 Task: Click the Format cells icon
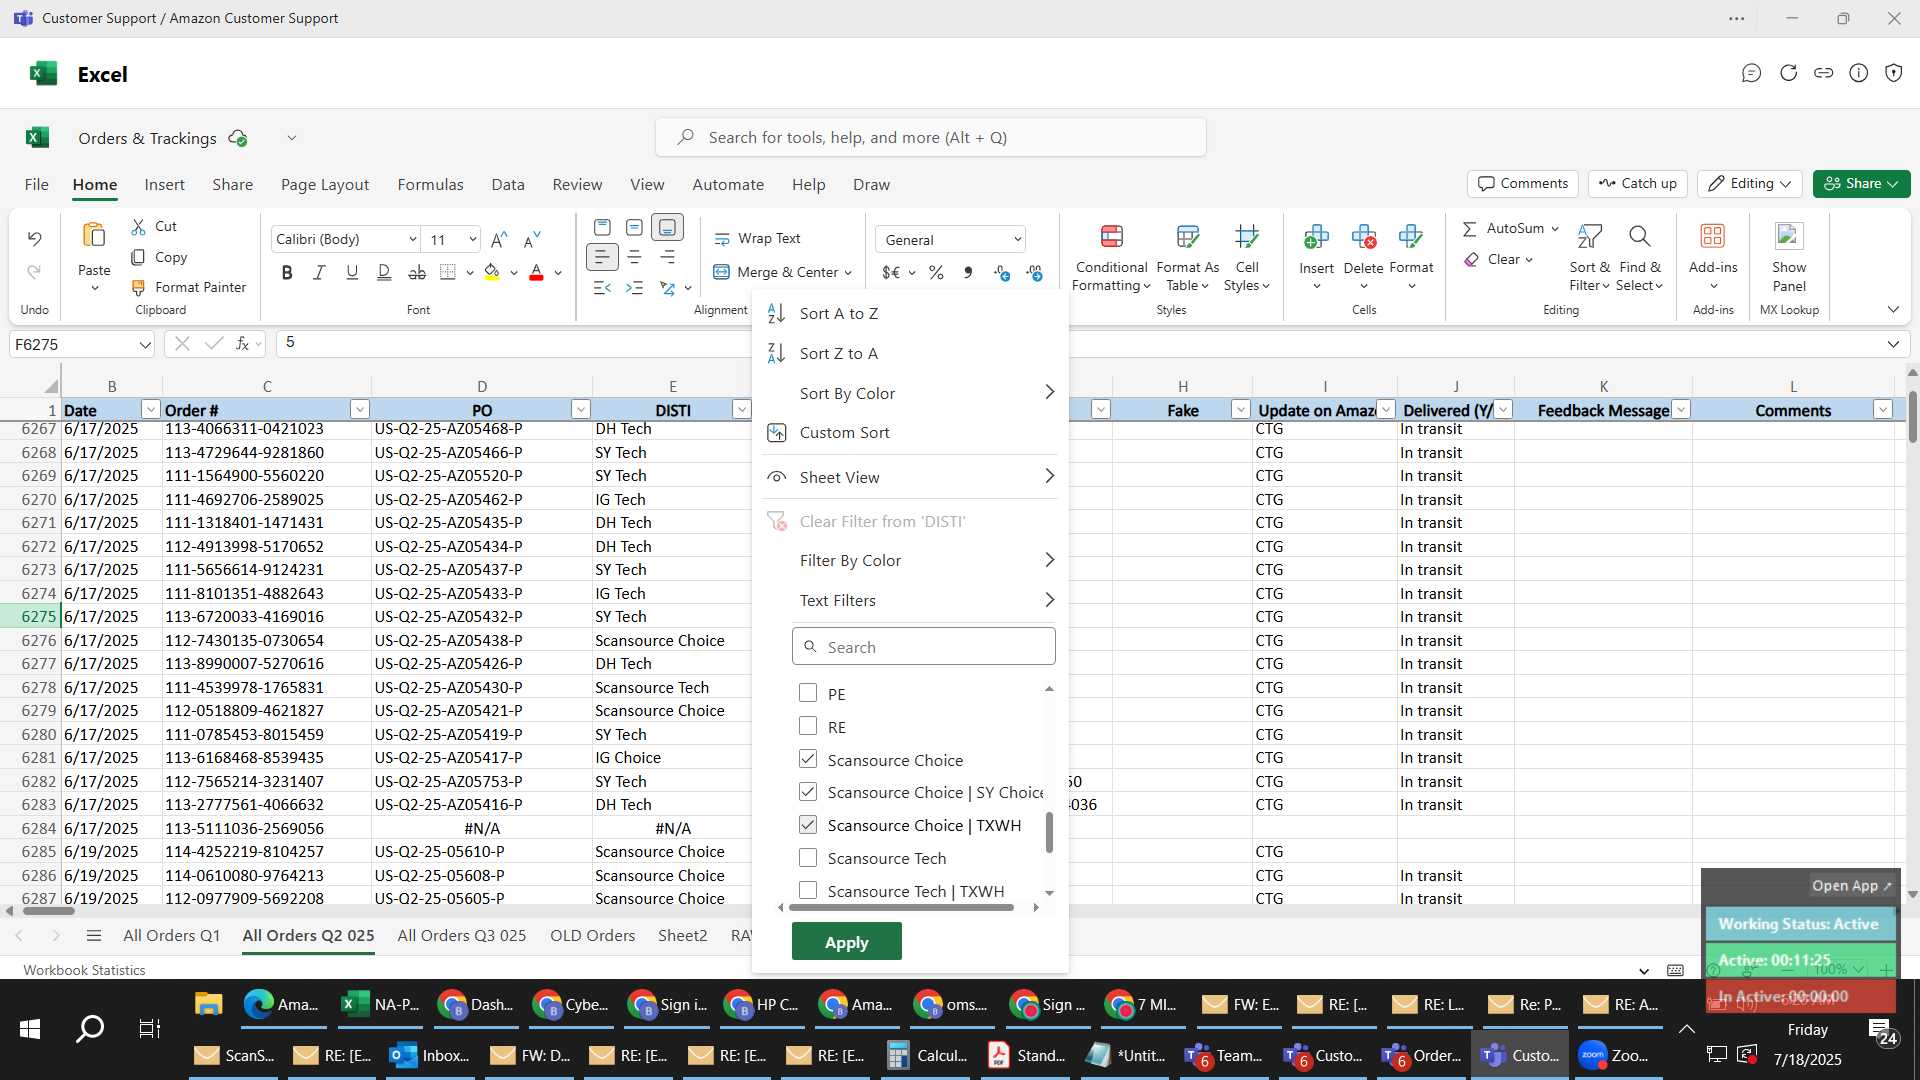click(x=1411, y=237)
